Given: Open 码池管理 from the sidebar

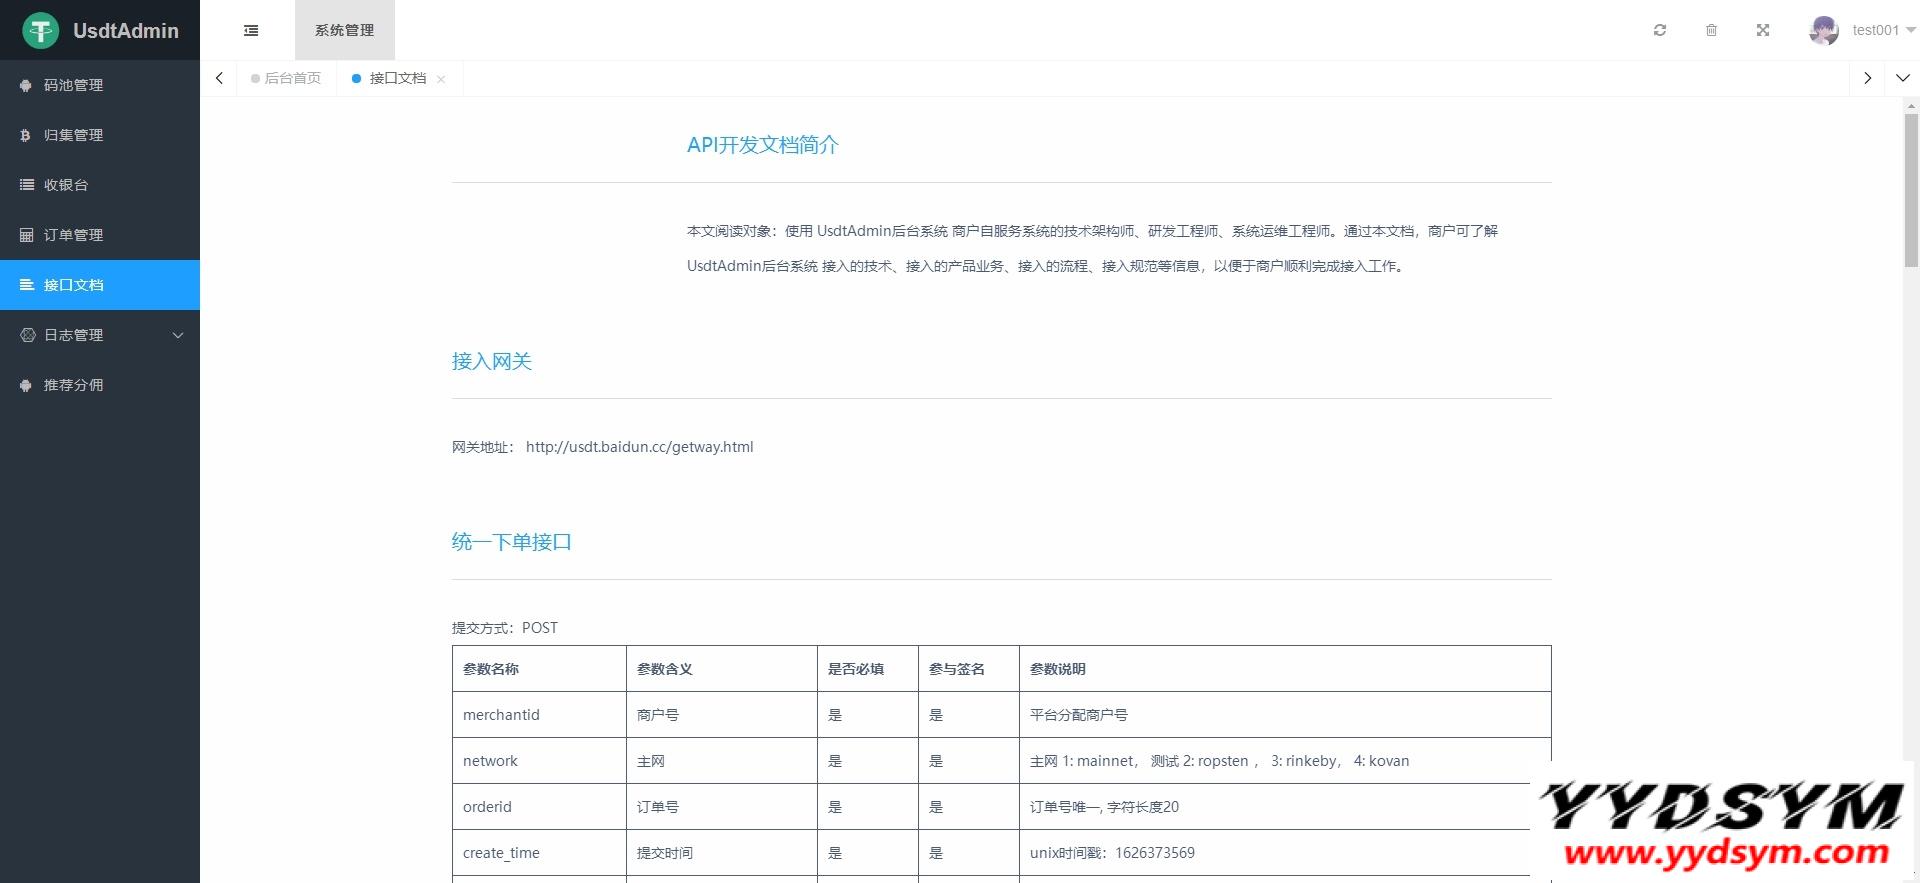Looking at the screenshot, I should pyautogui.click(x=73, y=85).
